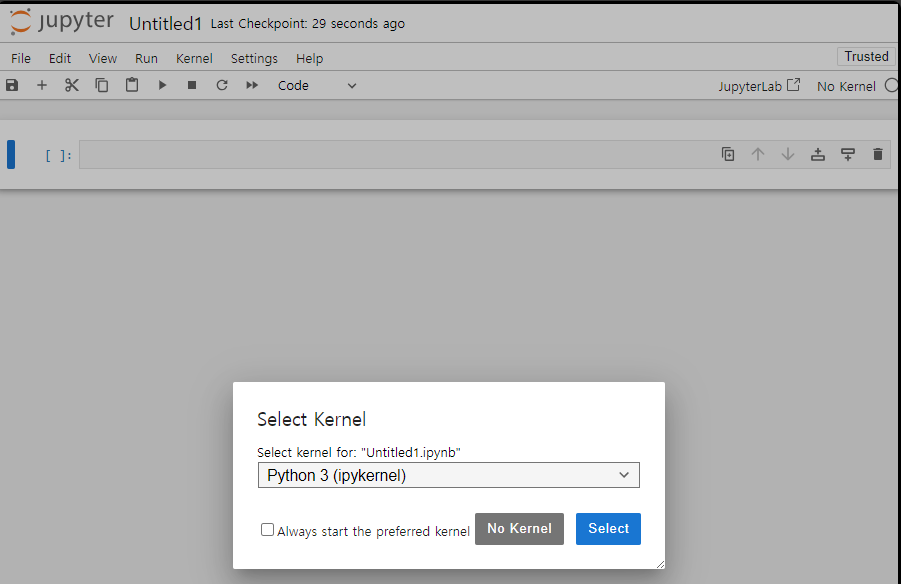The height and width of the screenshot is (584, 901).
Task: Click the dialog resize handle in the corner
Action: [x=660, y=564]
